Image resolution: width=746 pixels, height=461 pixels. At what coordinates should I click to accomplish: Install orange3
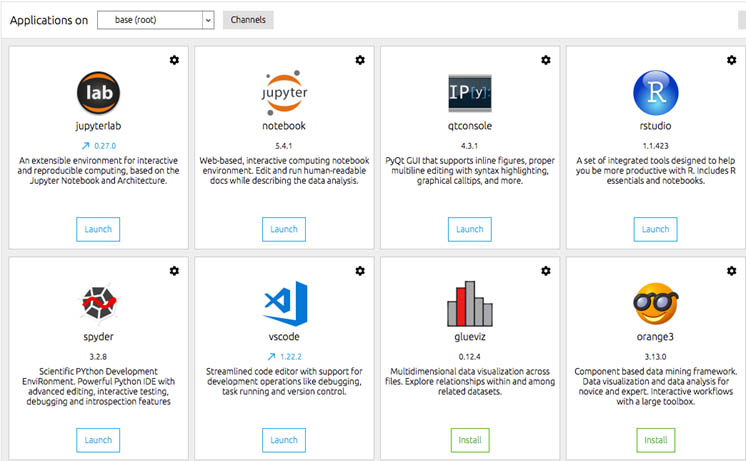coord(656,440)
